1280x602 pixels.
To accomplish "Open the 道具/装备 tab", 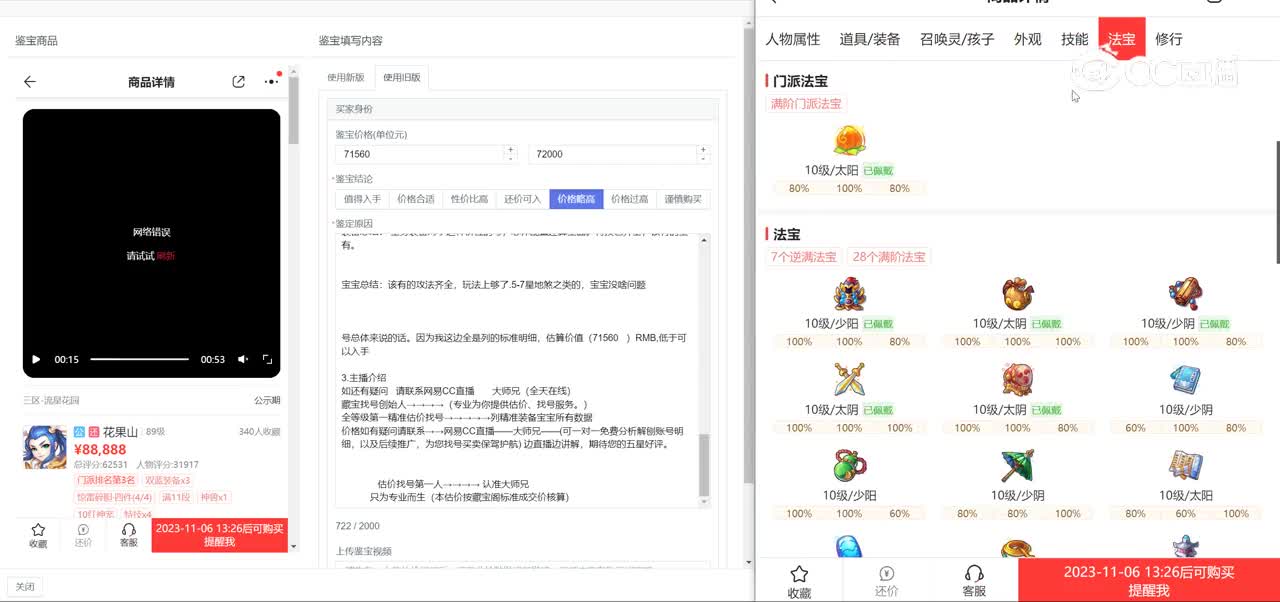I will (870, 39).
